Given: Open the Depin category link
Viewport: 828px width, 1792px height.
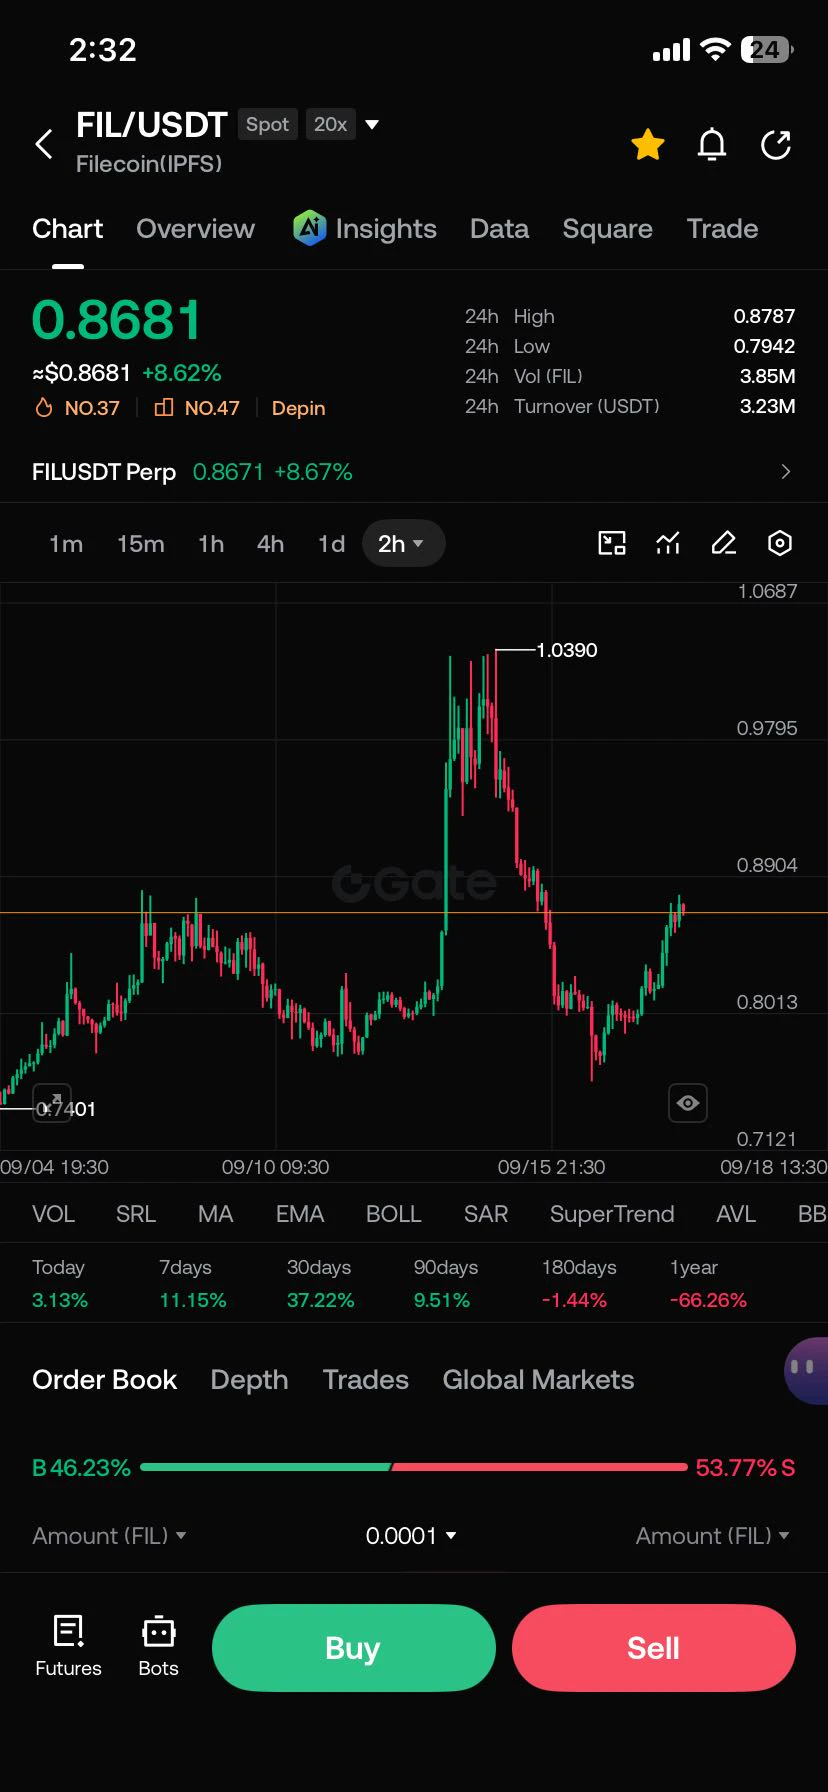Looking at the screenshot, I should click(298, 408).
